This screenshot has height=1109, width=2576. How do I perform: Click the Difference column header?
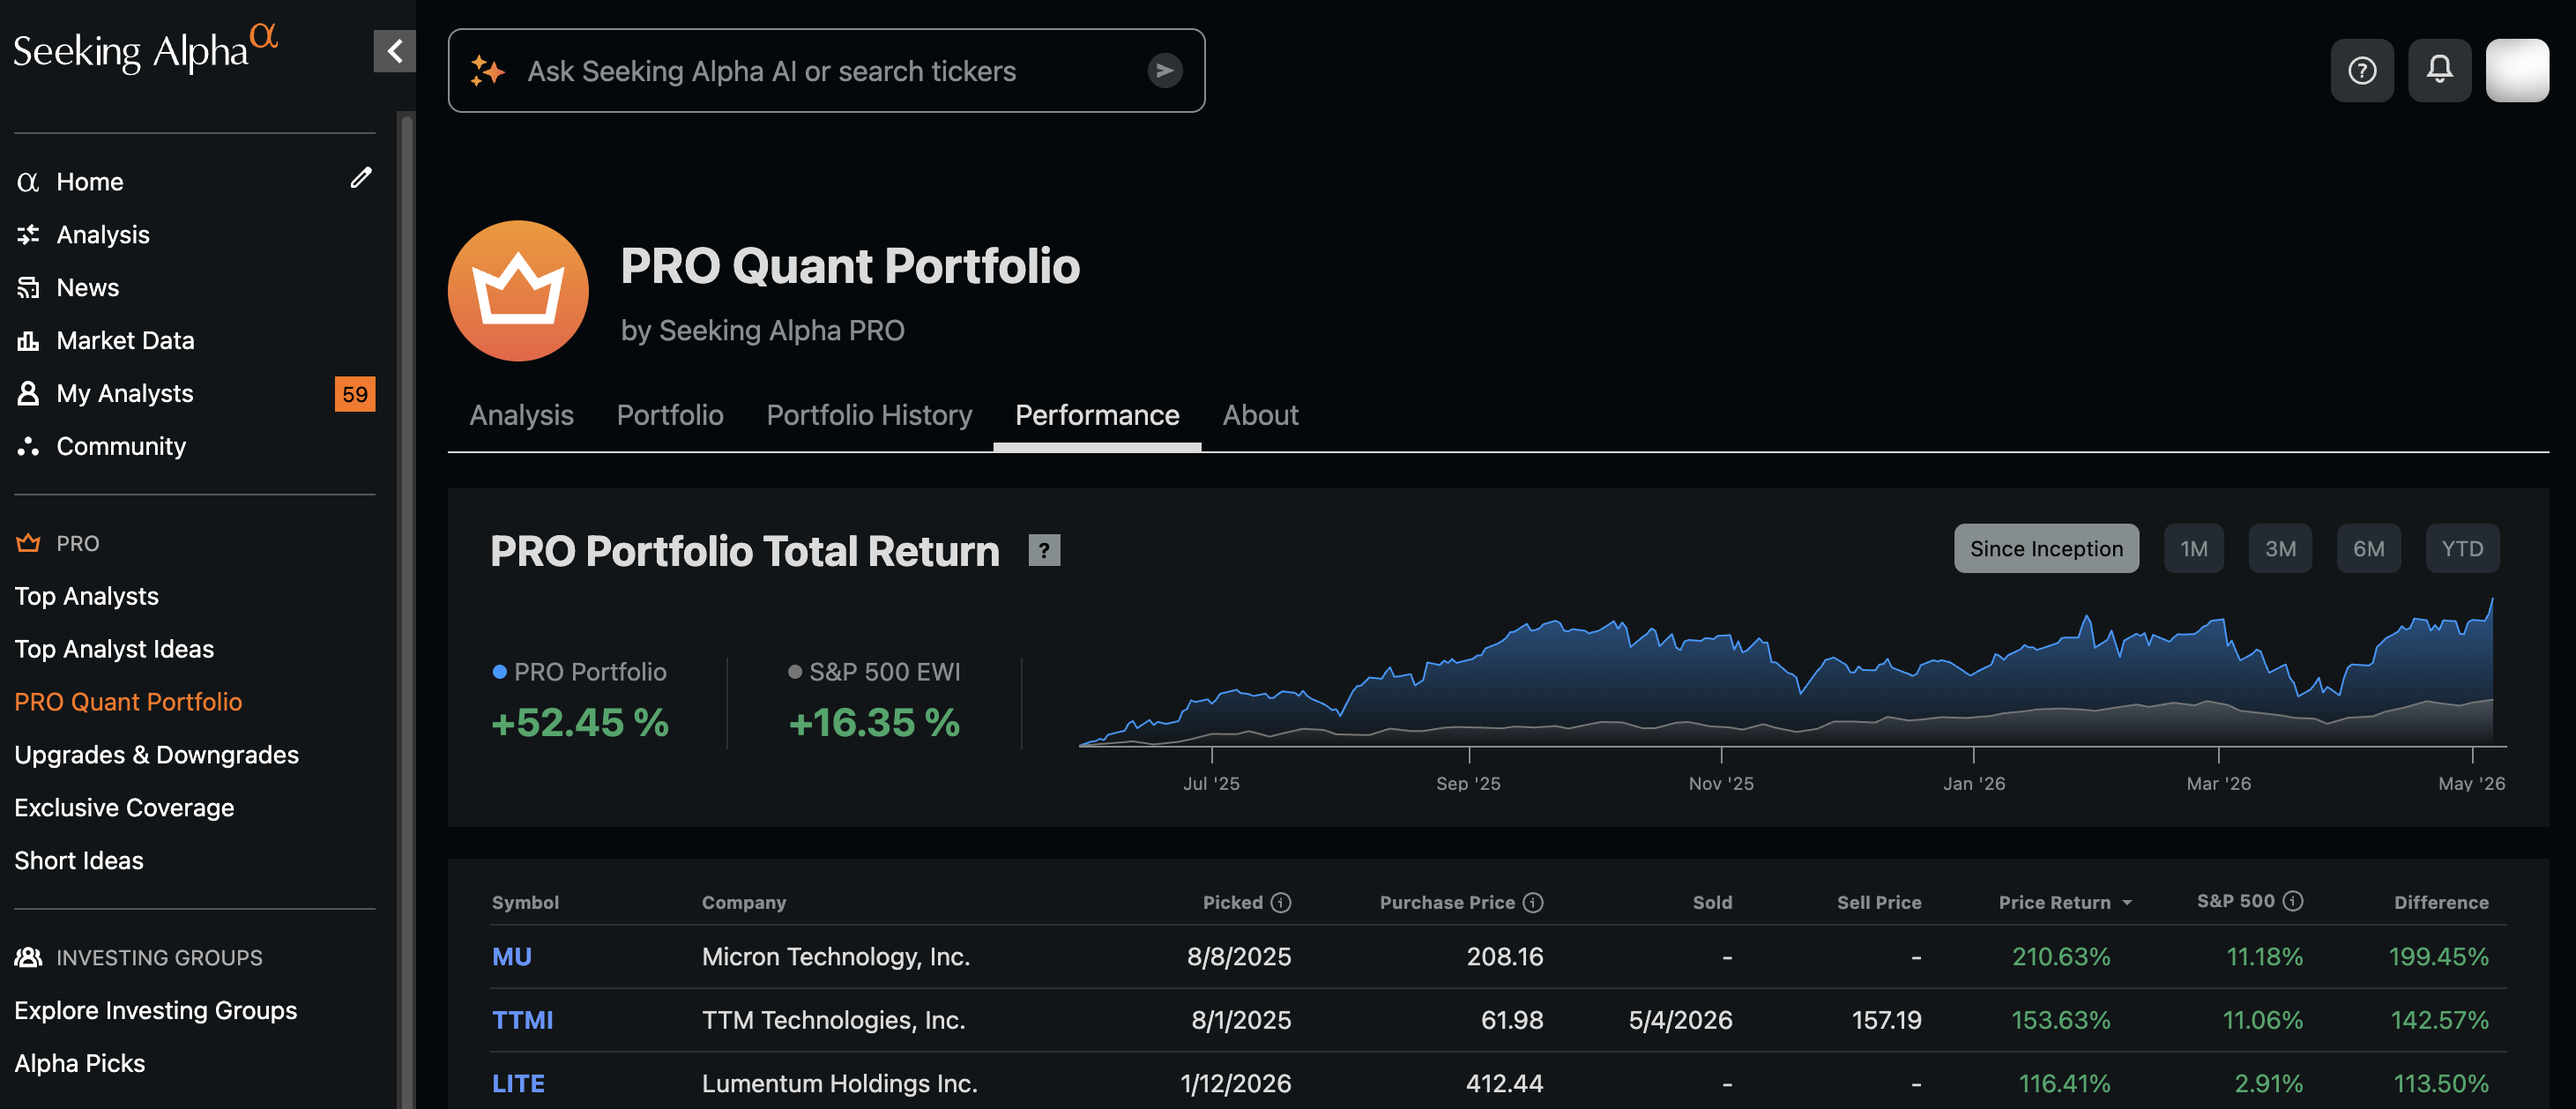pyautogui.click(x=2440, y=903)
